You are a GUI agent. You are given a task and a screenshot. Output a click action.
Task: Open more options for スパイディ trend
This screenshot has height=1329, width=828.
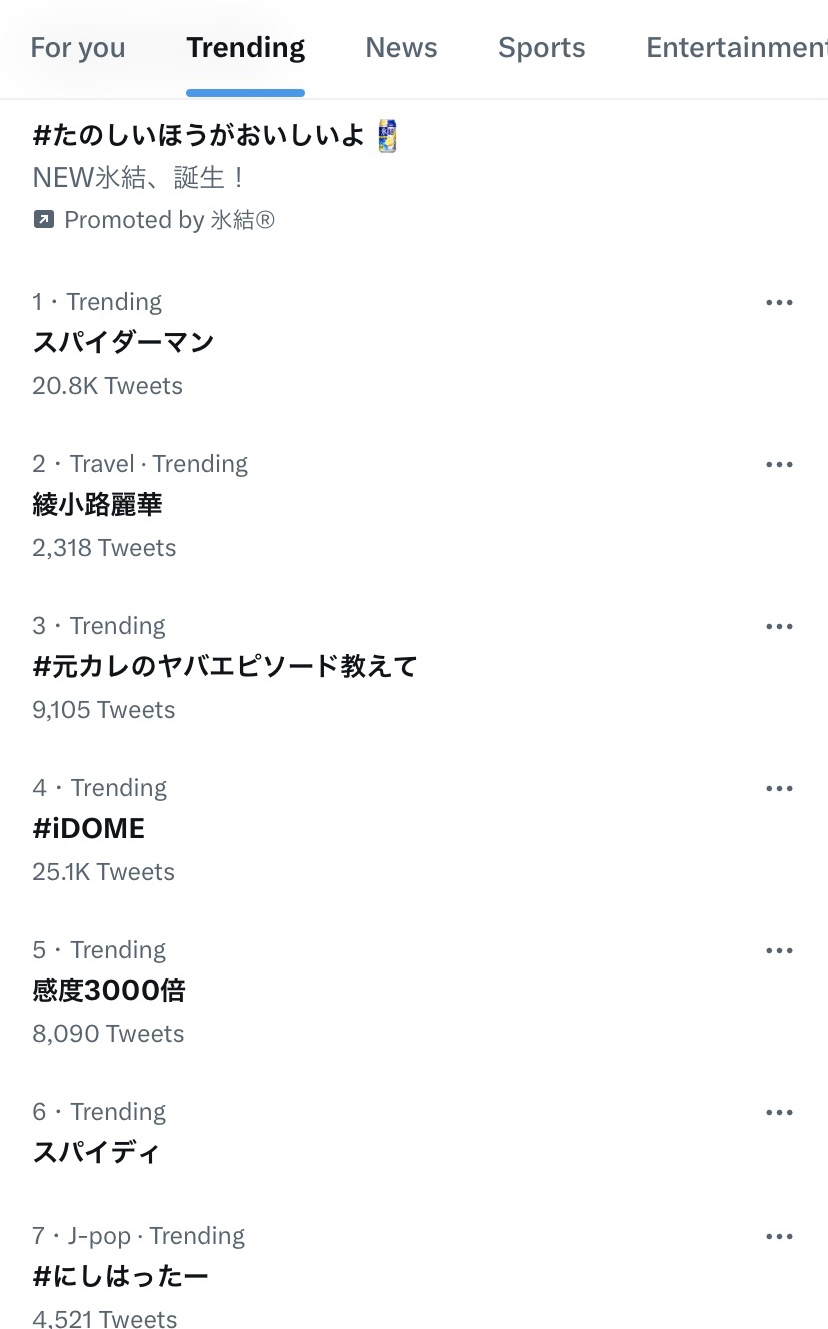pos(779,1113)
